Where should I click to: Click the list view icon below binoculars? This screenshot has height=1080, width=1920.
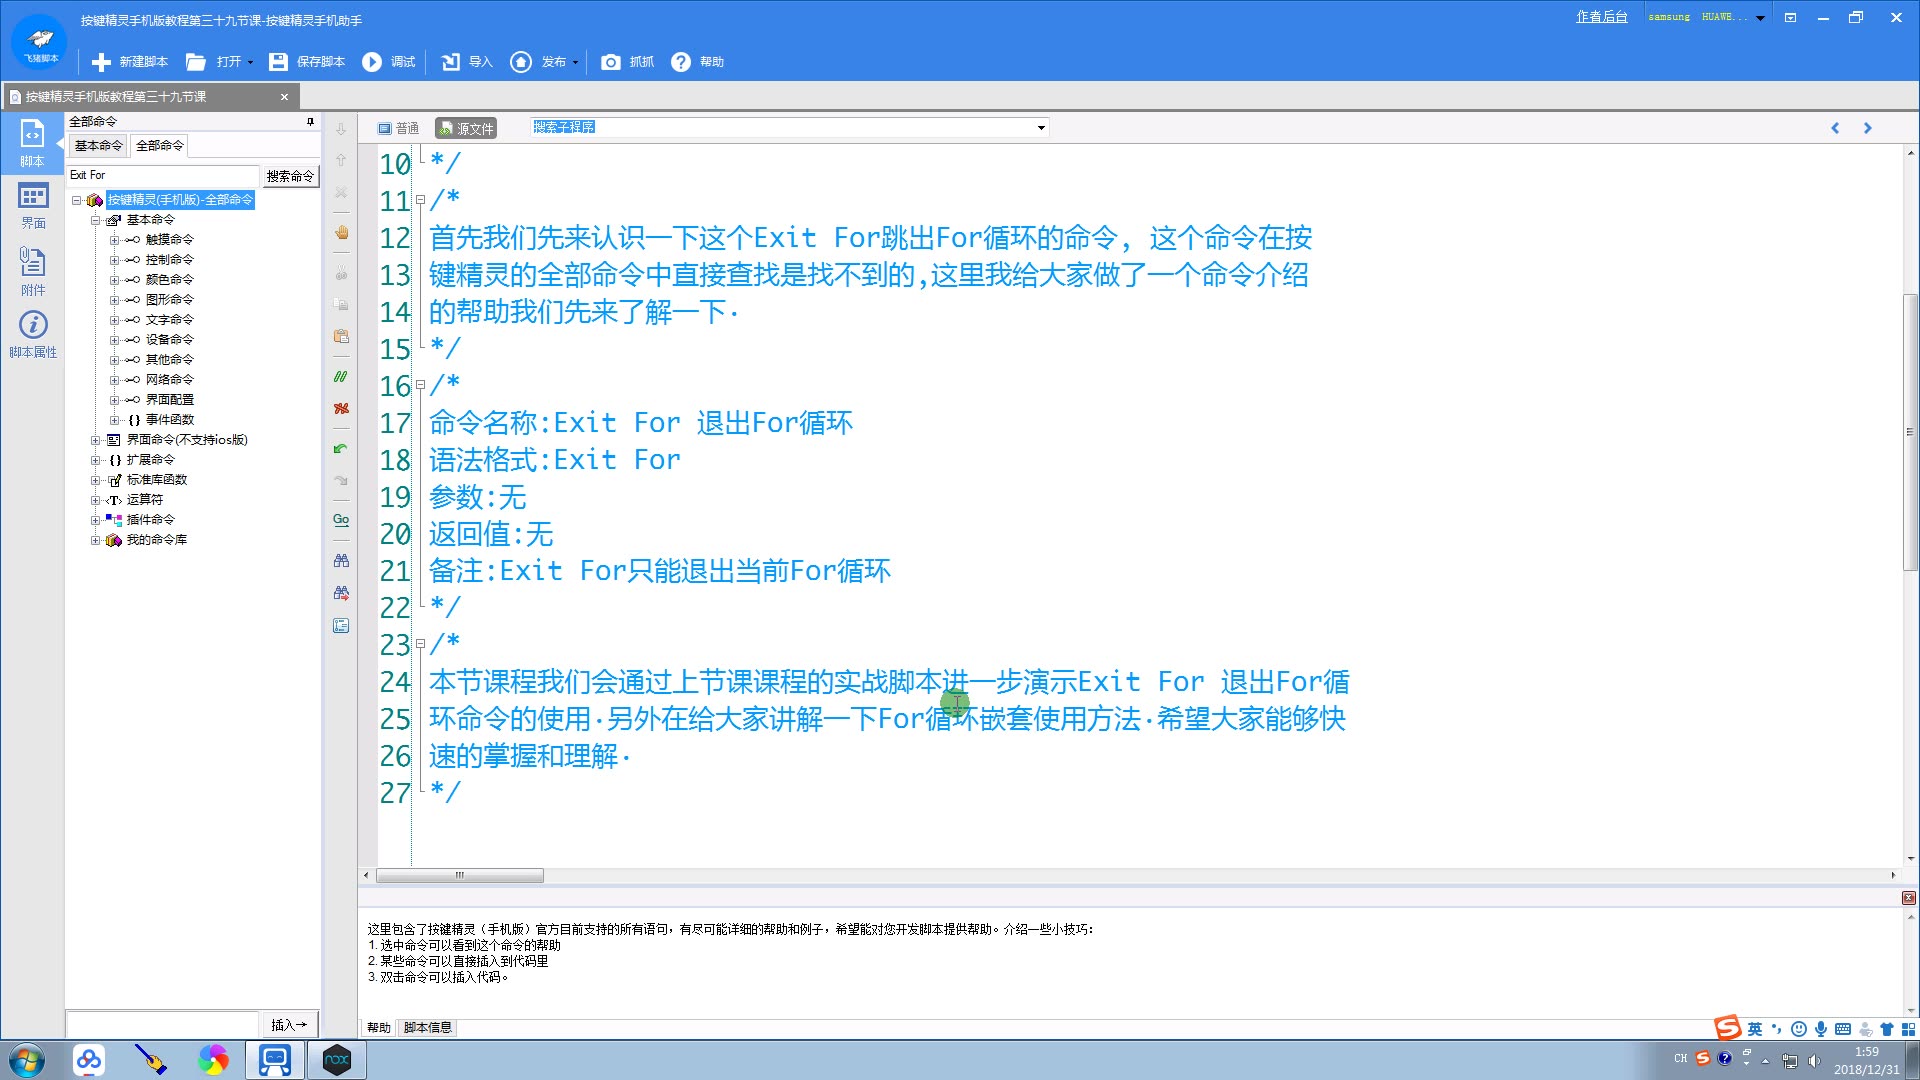(341, 626)
